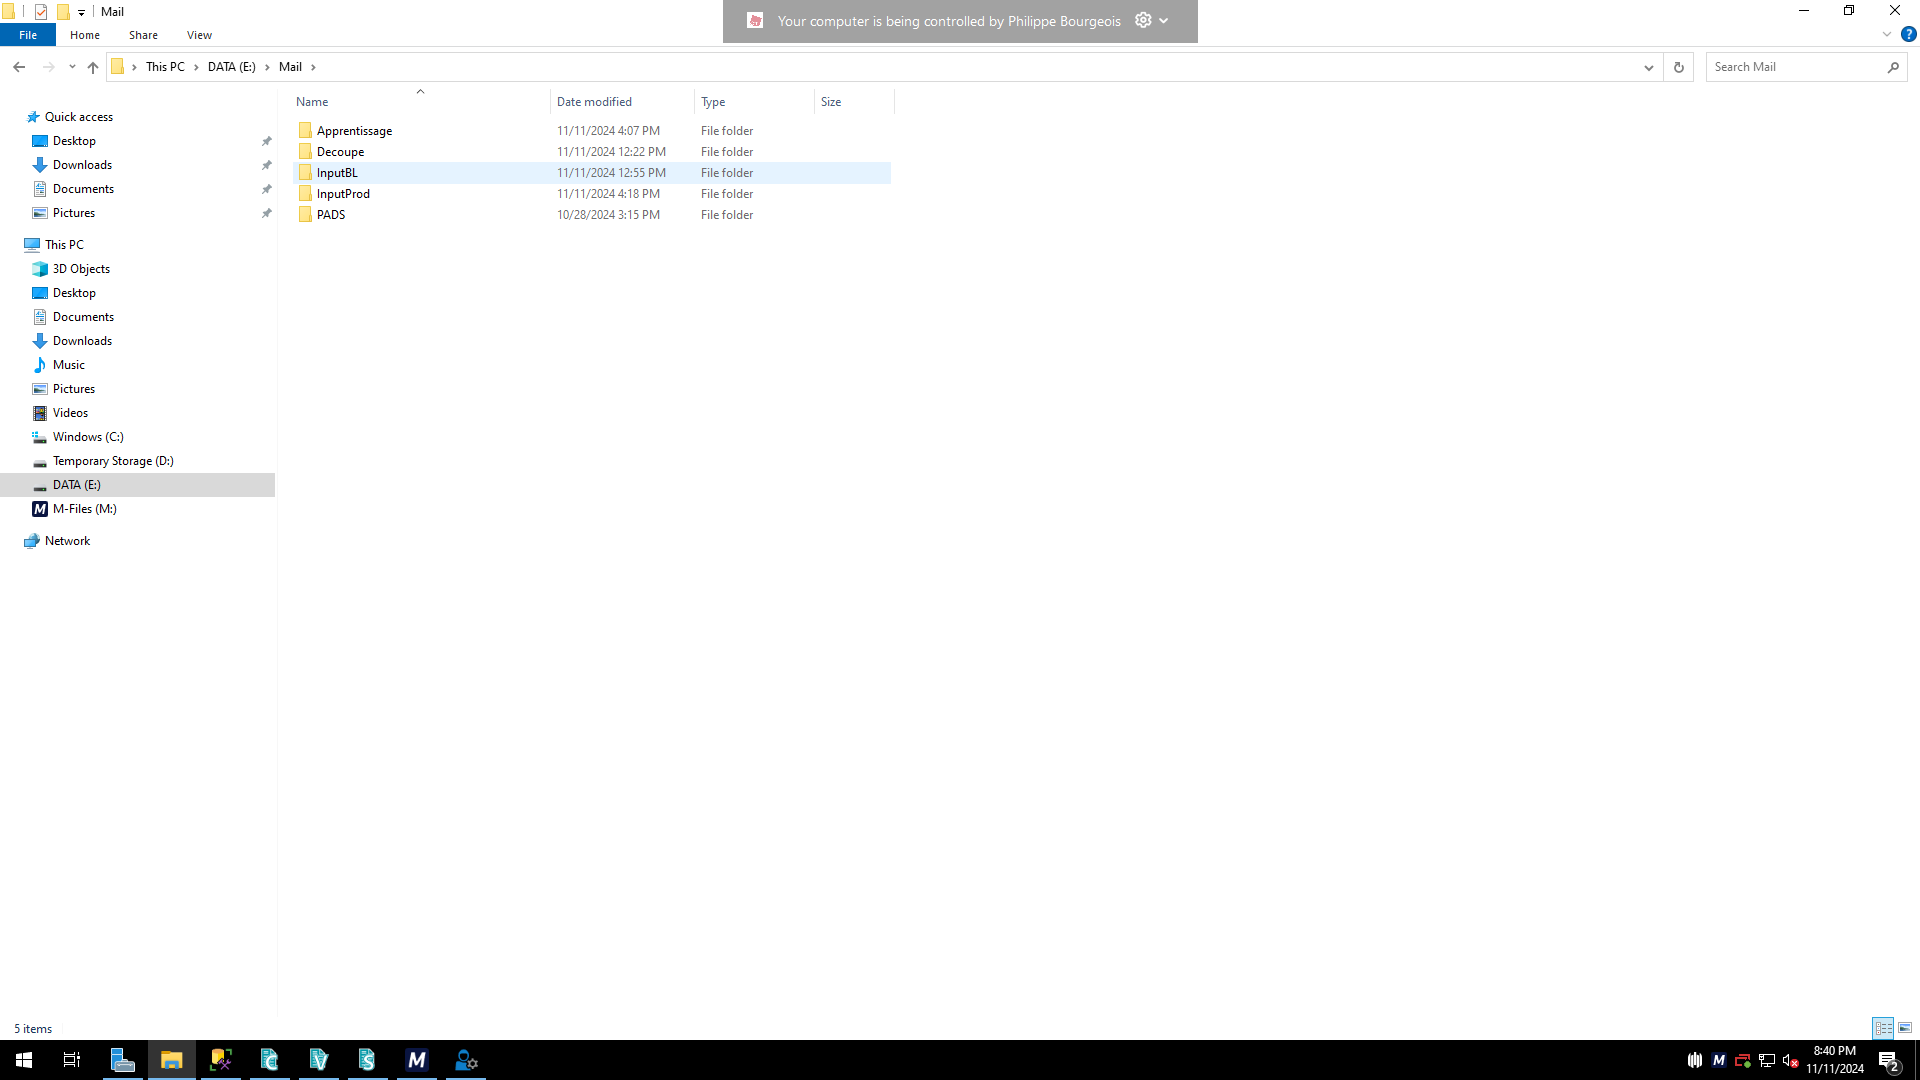Click the InputBL date modified cell
This screenshot has width=1920, height=1080.
611,173
